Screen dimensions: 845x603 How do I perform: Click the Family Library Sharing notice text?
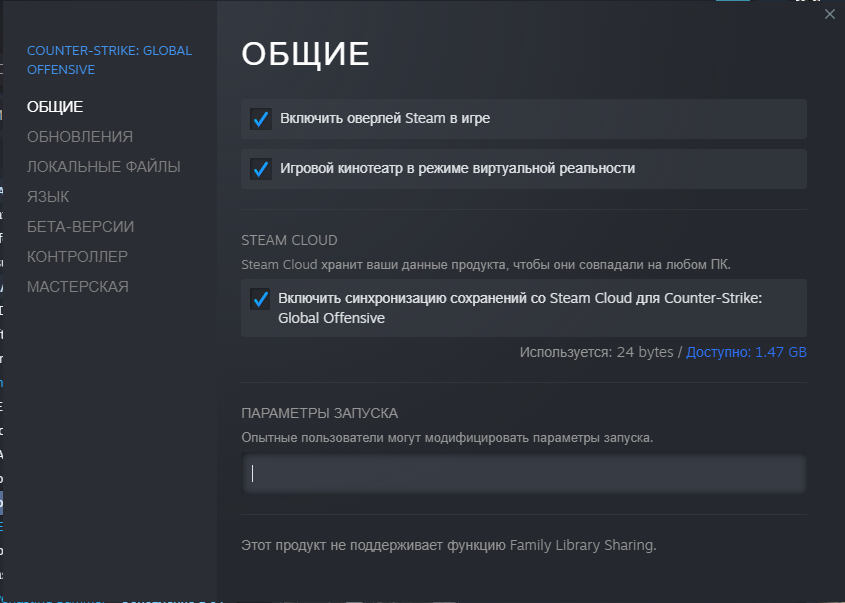[x=449, y=545]
